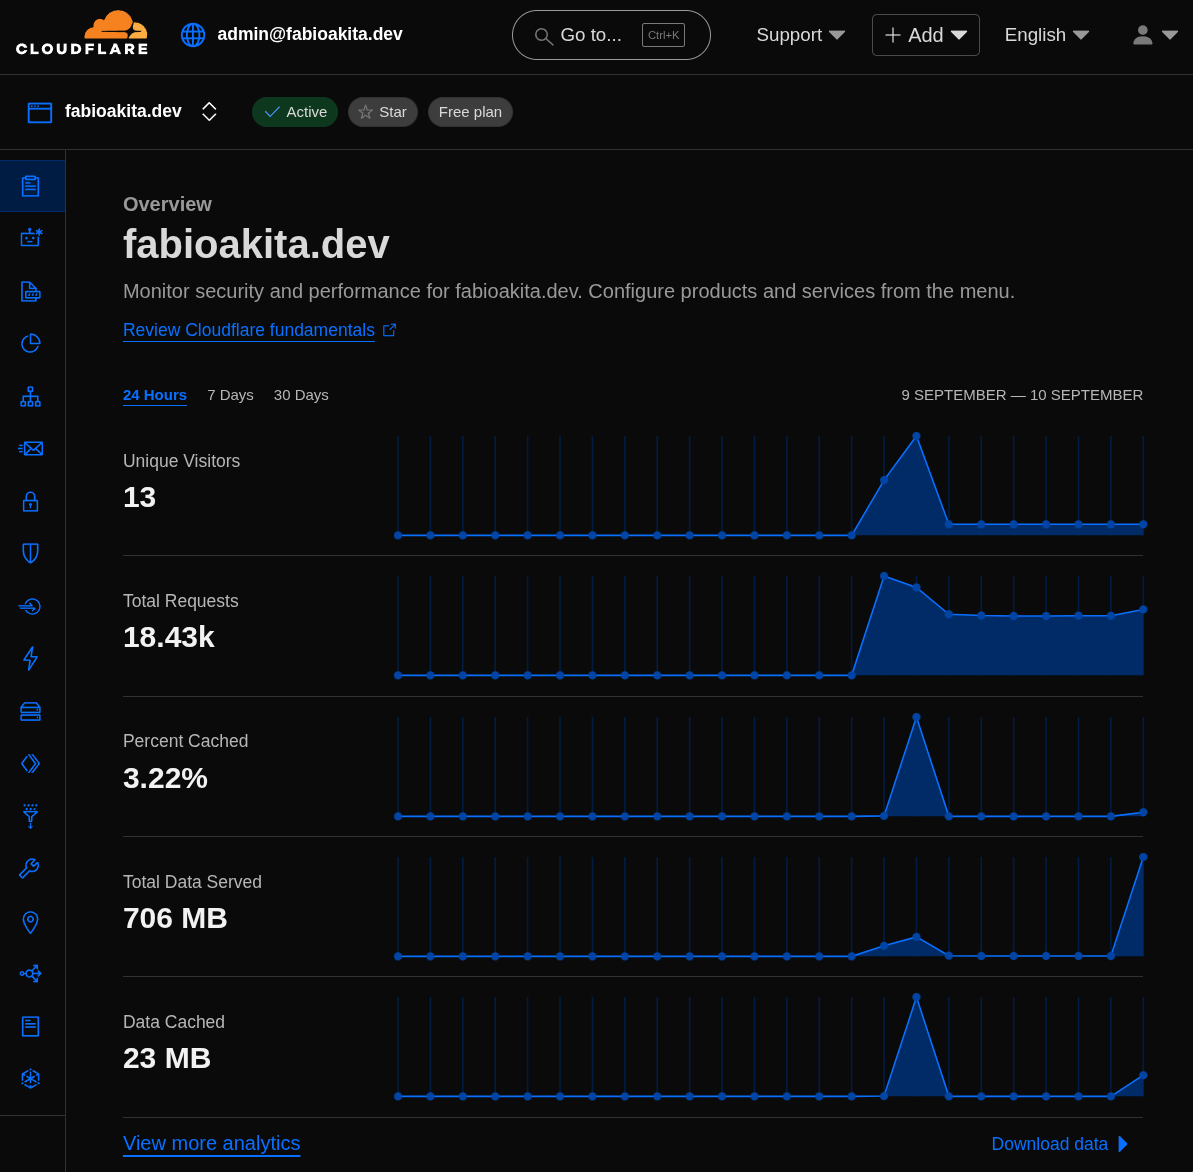Click the date range 9 SEPTEMBER — 10 SEPTEMBER
The width and height of the screenshot is (1193, 1172).
pos(1022,395)
